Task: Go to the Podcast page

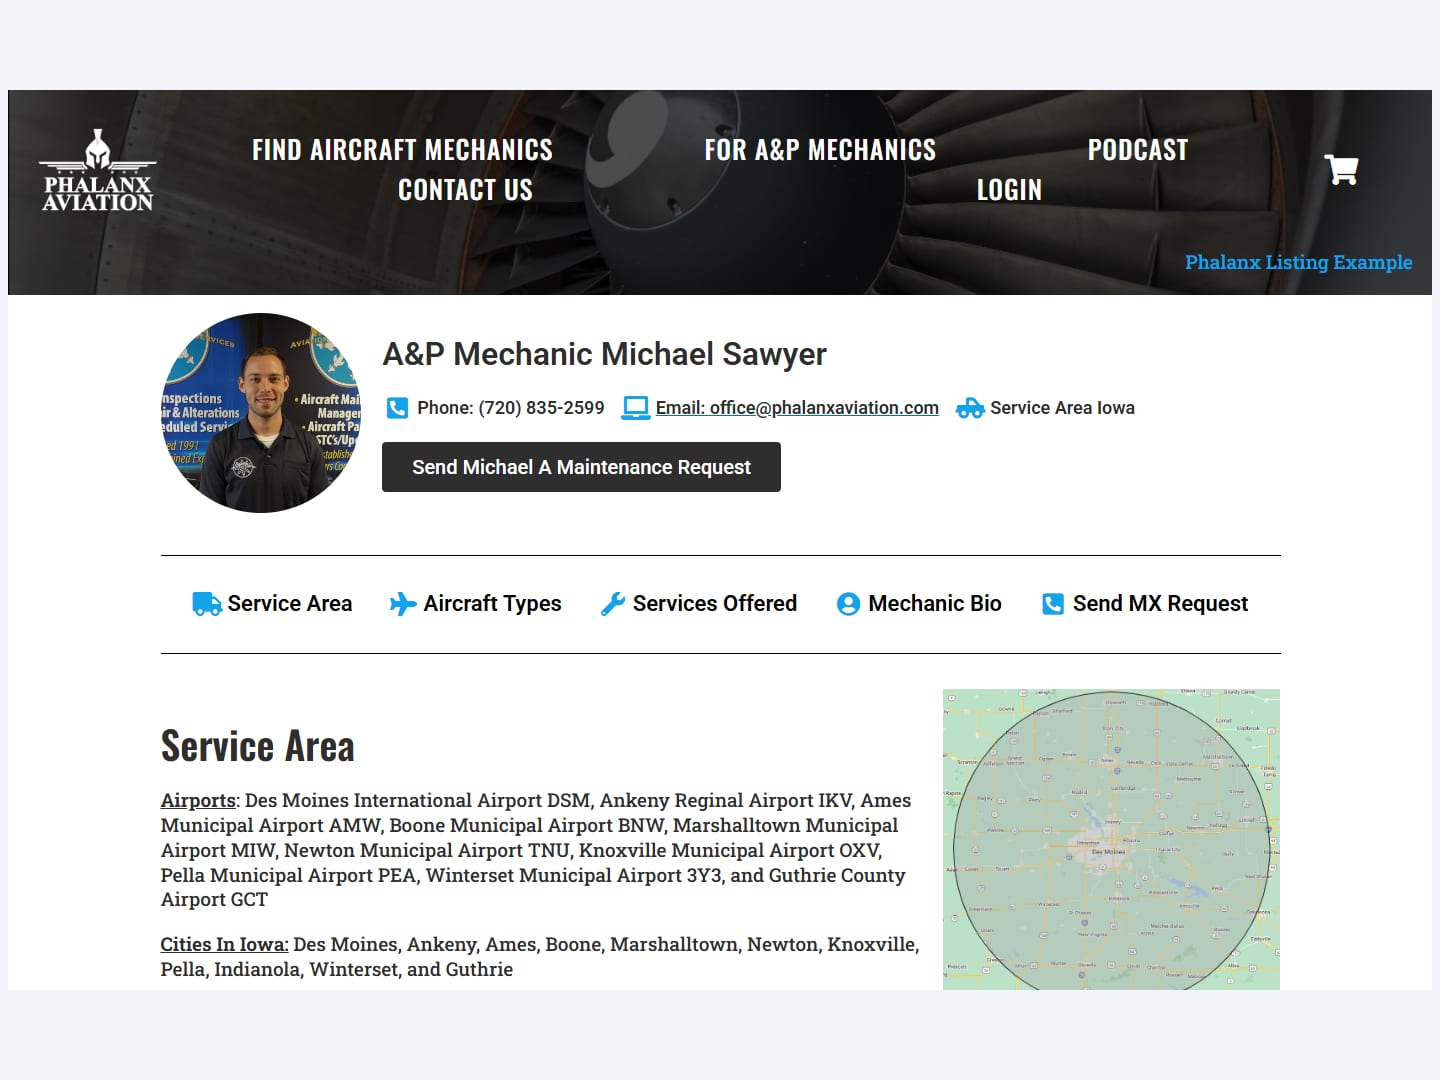Action: [x=1138, y=150]
